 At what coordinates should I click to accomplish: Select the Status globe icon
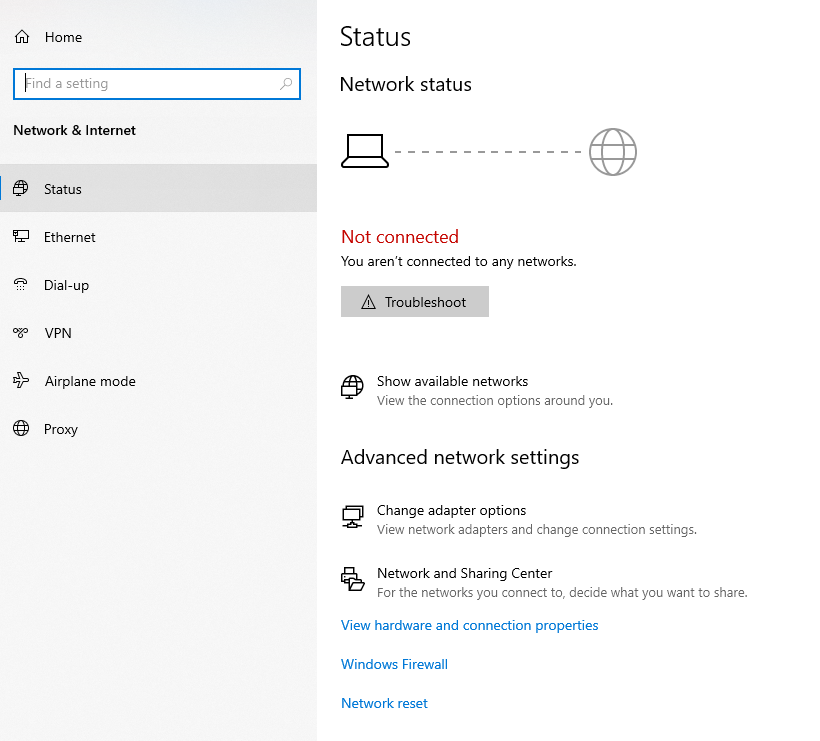point(21,189)
